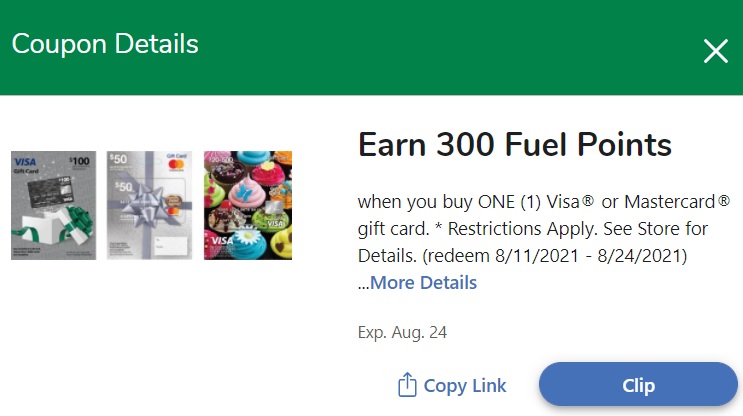
Task: Clip the 300 Fuel Points coupon
Action: click(638, 384)
